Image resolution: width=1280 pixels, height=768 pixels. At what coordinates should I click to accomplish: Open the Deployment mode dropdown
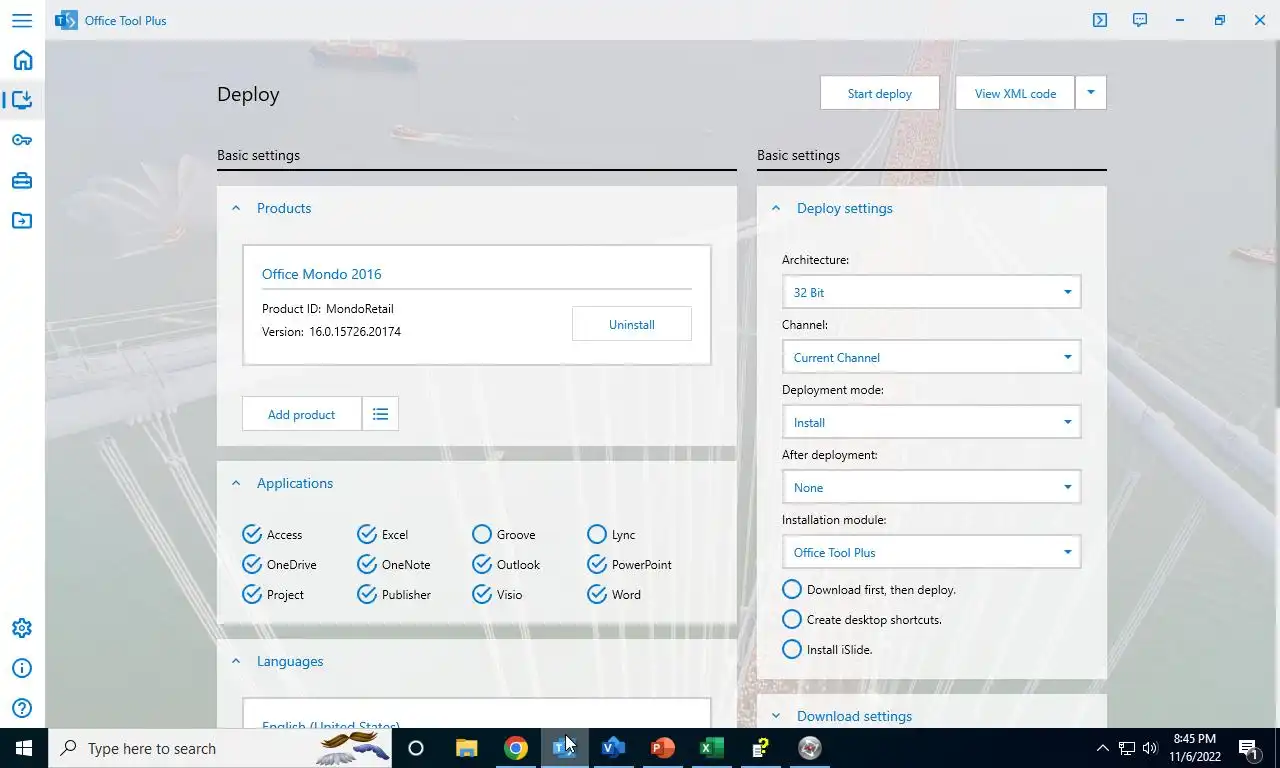tap(931, 422)
